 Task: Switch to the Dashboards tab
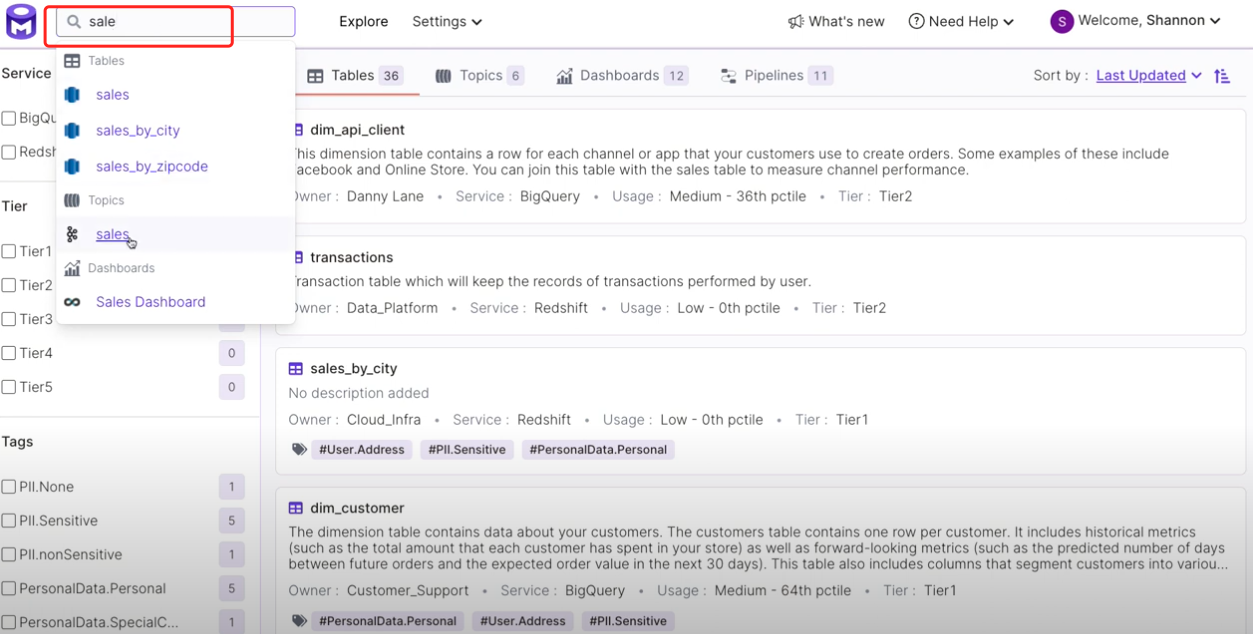tap(621, 76)
